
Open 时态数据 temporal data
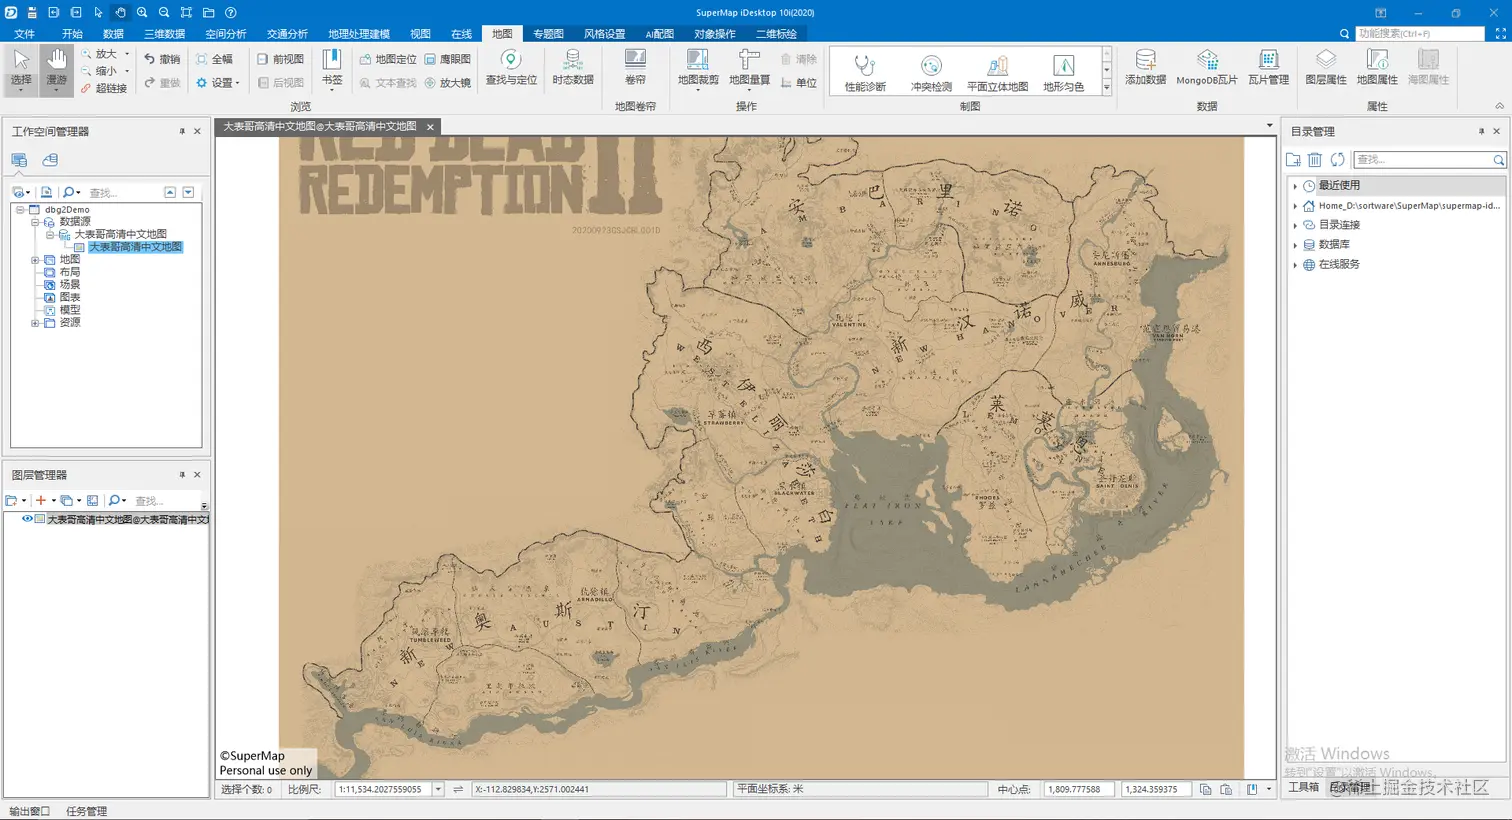(573, 68)
